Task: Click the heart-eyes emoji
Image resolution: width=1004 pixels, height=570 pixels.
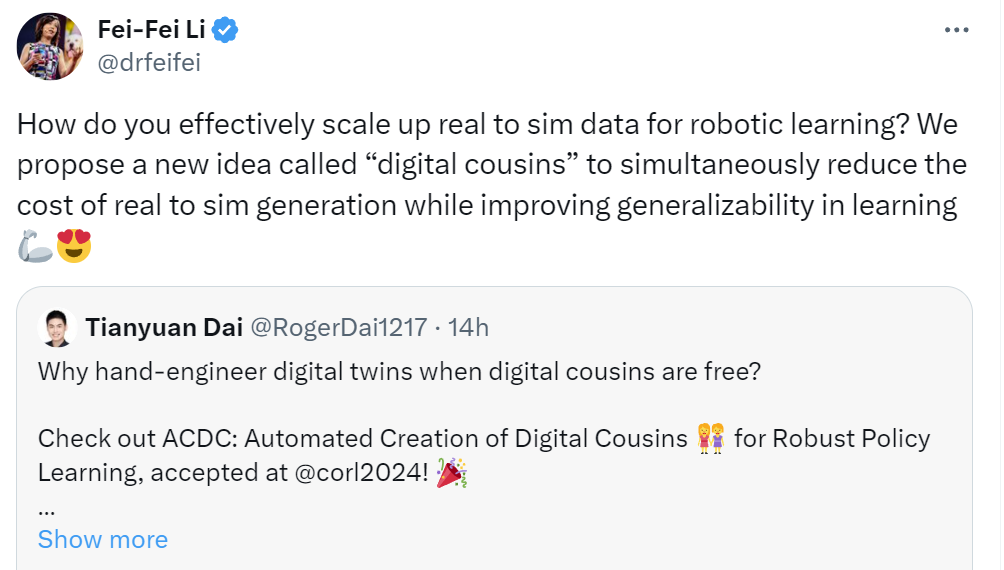Action: (x=74, y=245)
